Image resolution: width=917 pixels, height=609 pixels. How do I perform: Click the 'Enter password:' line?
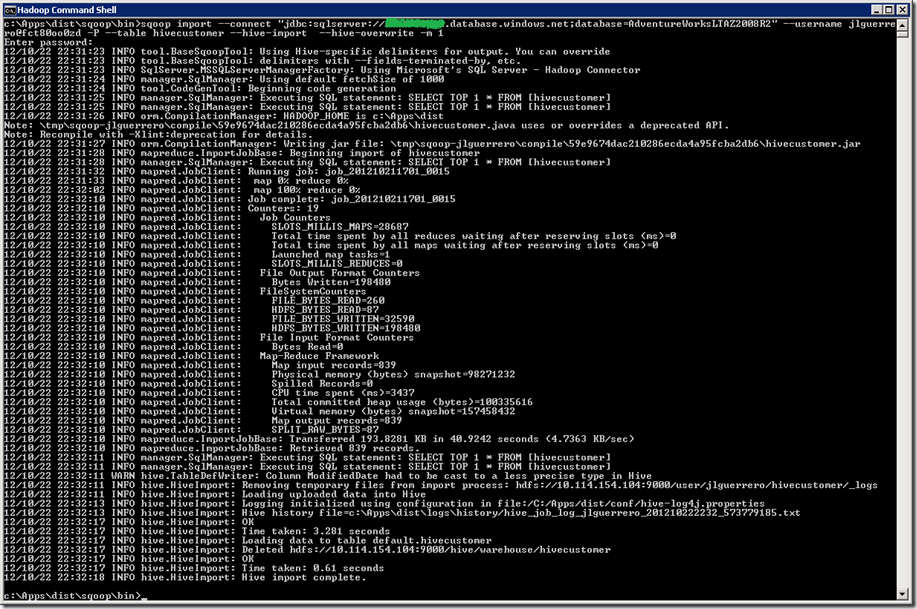click(x=48, y=42)
